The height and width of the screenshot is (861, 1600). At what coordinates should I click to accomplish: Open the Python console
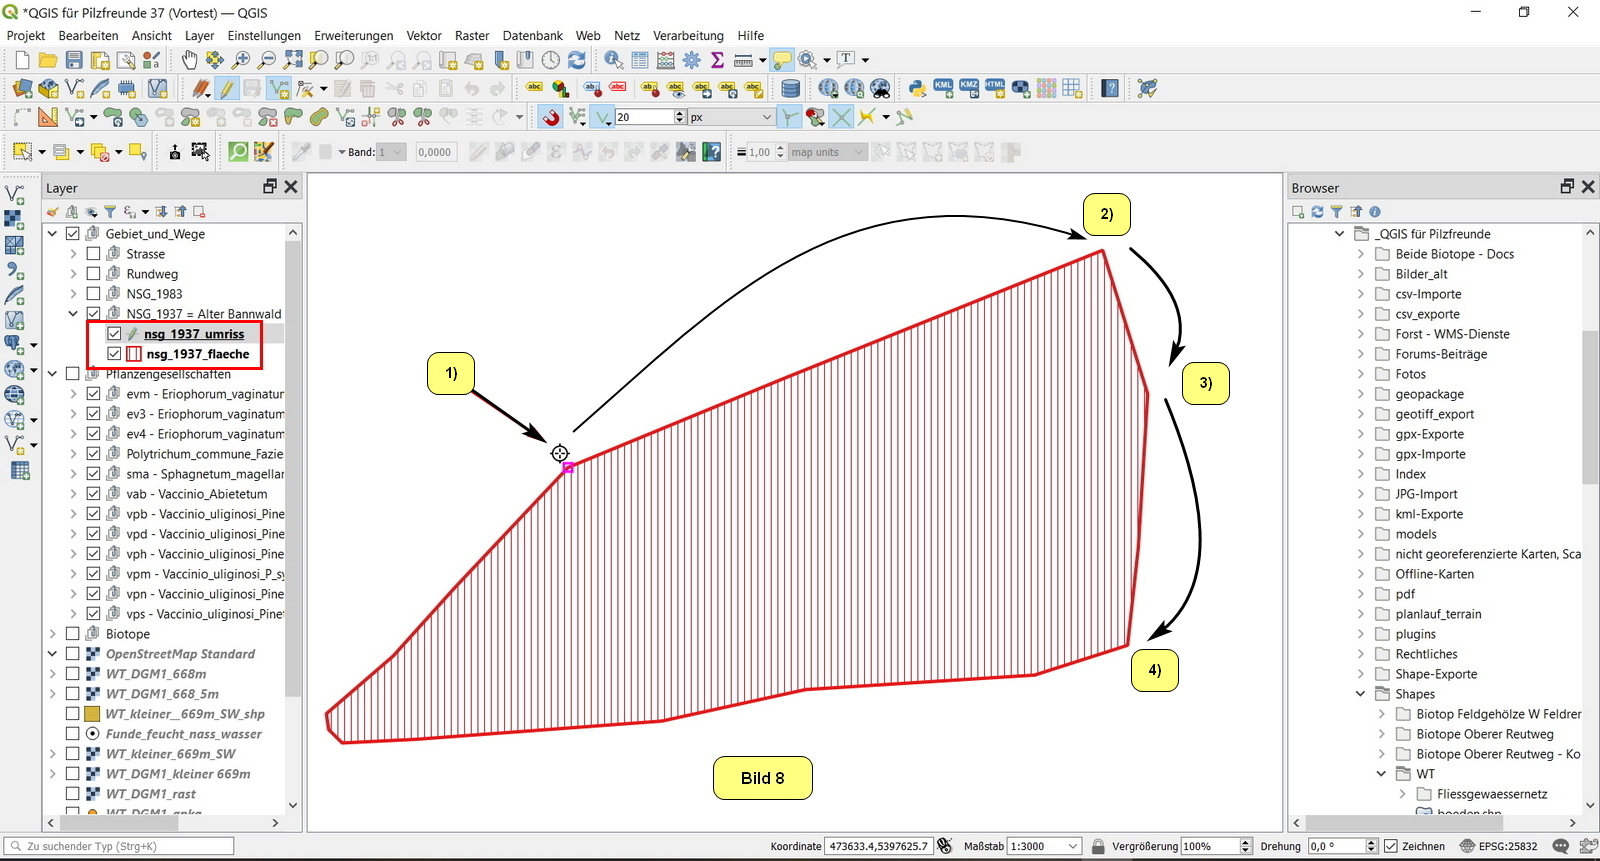(x=917, y=89)
